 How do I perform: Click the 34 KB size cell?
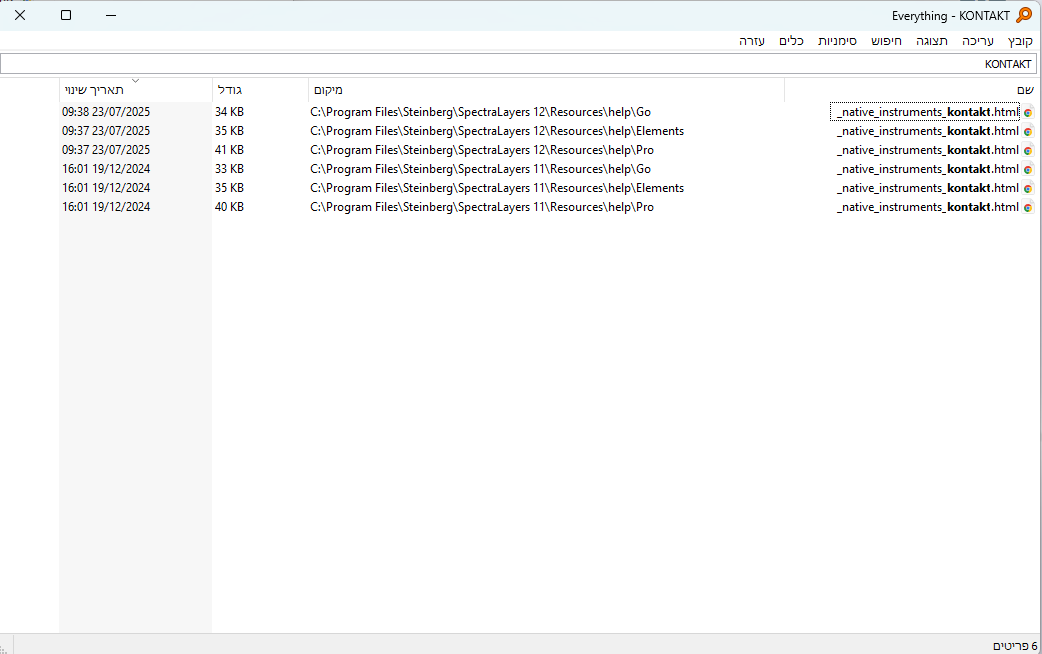coord(229,112)
